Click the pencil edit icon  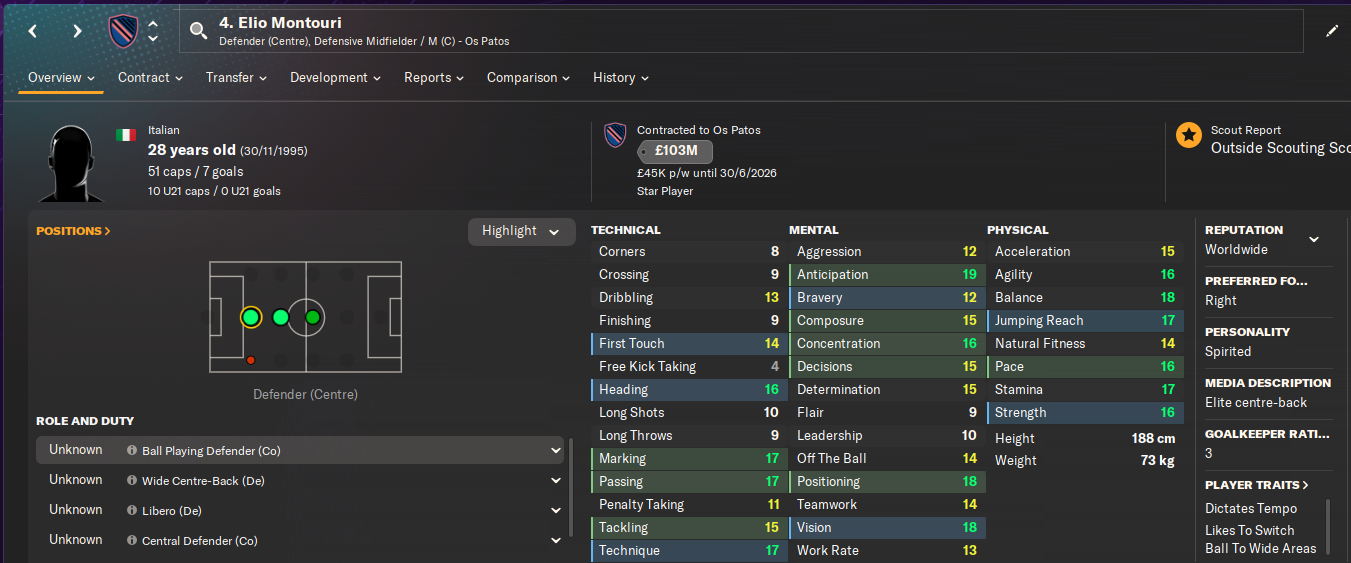tap(1332, 31)
